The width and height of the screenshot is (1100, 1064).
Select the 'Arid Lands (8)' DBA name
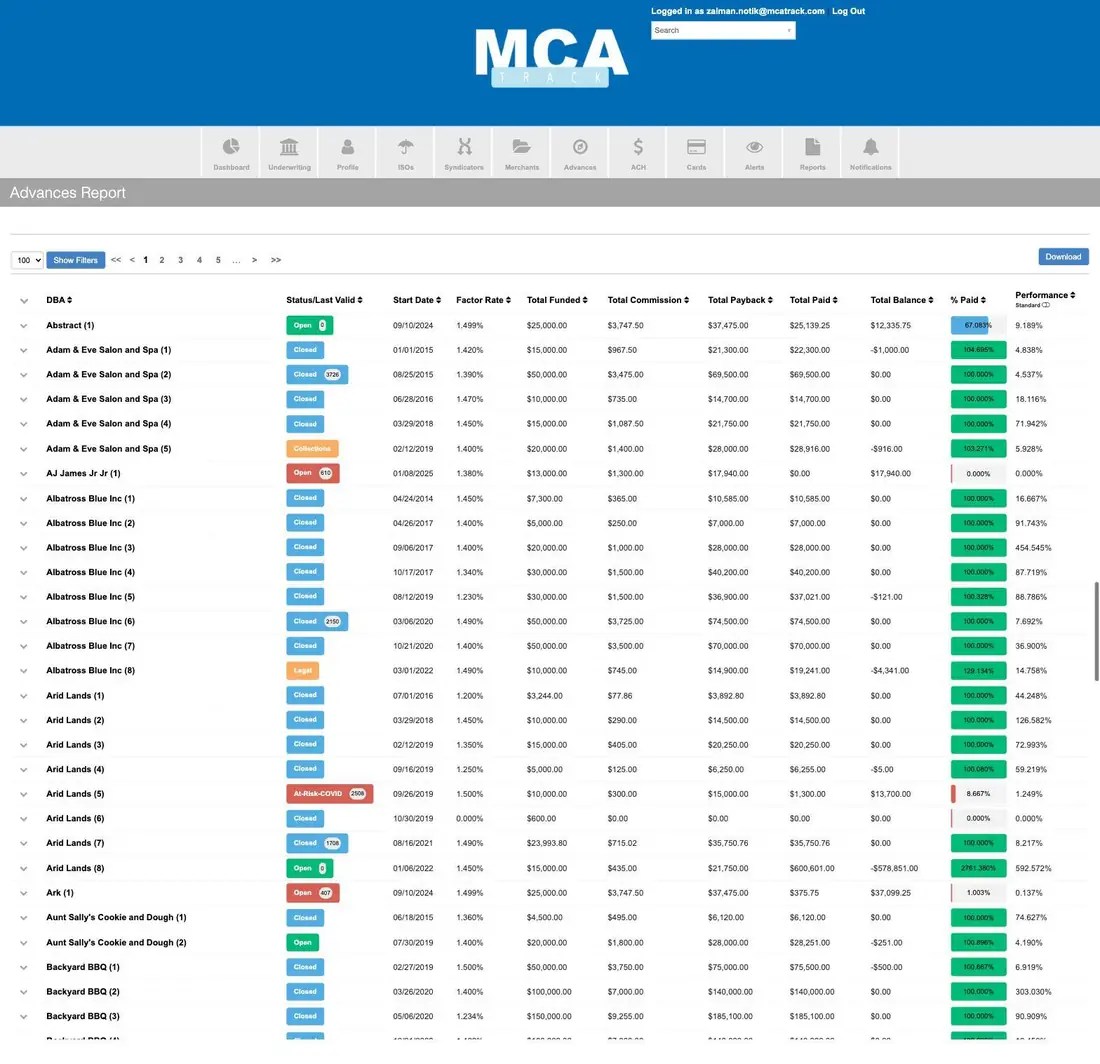pos(75,868)
